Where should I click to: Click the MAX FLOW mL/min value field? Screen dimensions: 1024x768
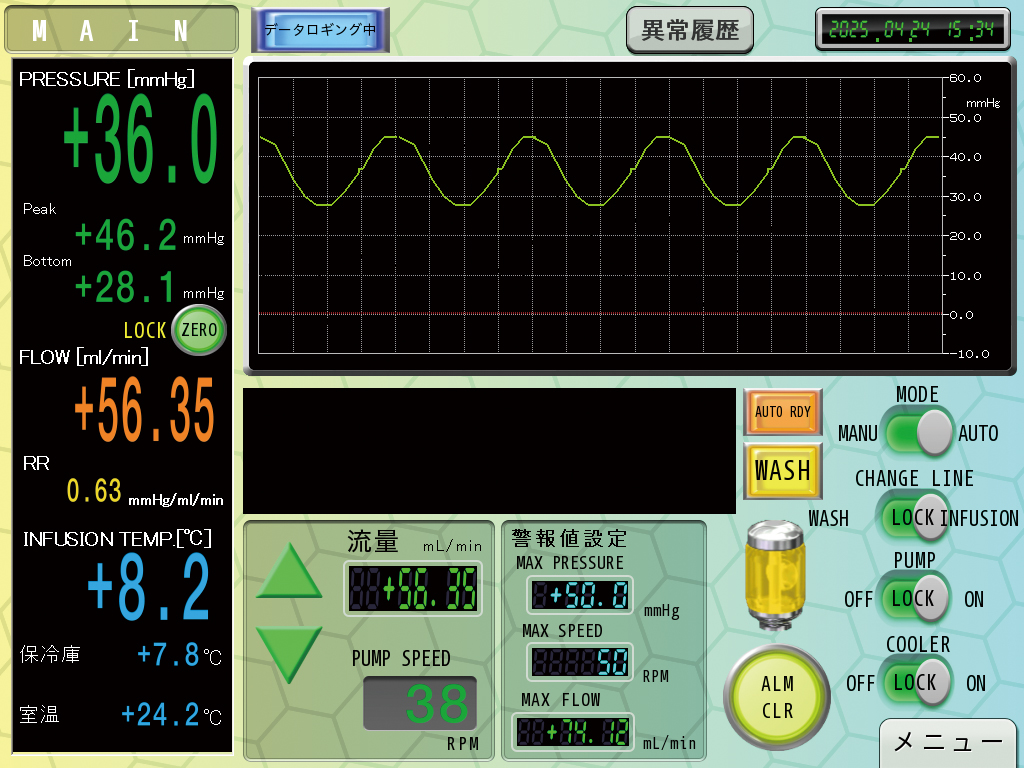pos(573,731)
